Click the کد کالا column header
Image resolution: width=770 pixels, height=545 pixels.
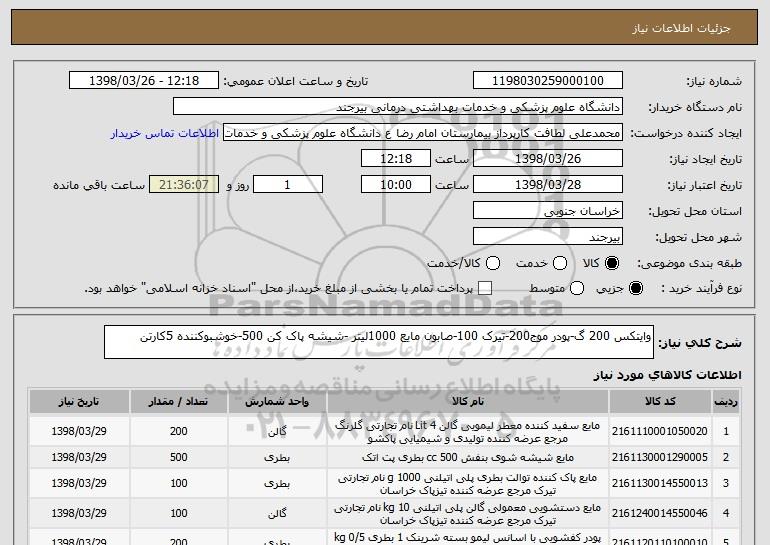click(x=660, y=402)
